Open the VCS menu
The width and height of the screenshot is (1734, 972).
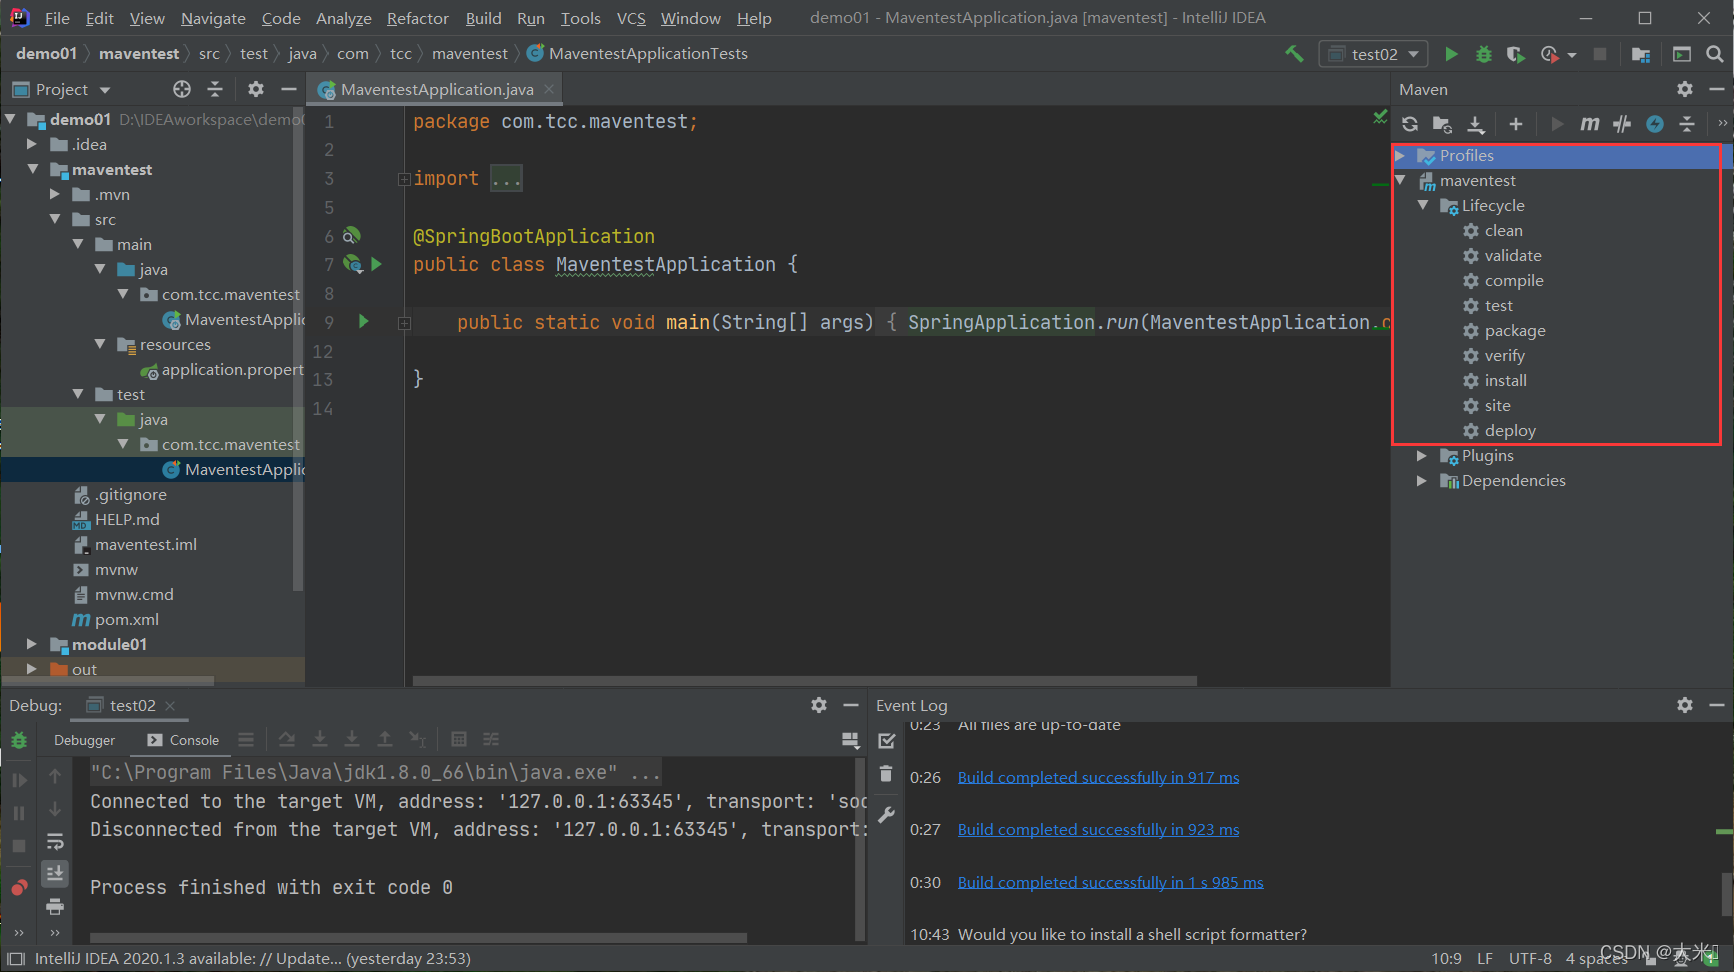(631, 18)
